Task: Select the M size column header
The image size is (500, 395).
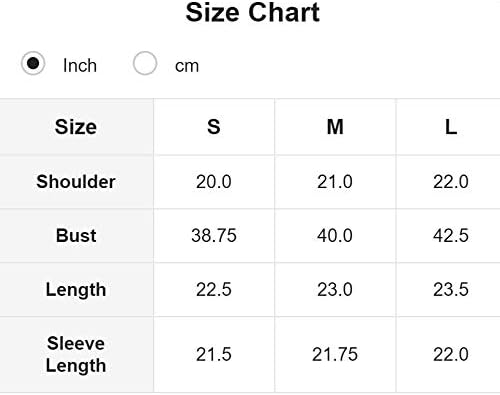Action: click(x=335, y=127)
